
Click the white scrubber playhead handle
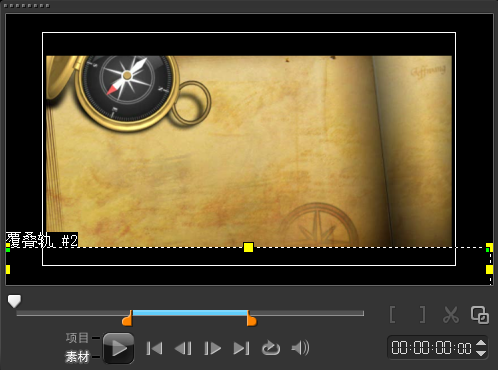tap(14, 301)
